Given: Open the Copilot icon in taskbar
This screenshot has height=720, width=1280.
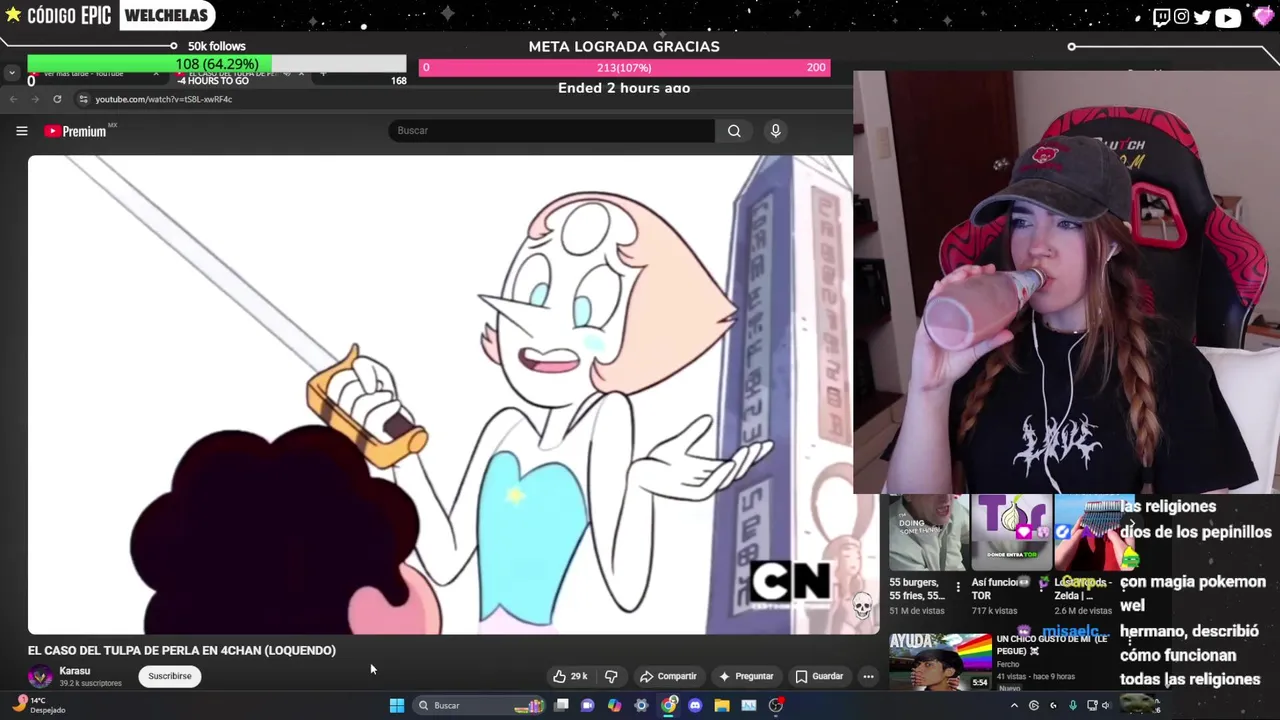Looking at the screenshot, I should 614,706.
